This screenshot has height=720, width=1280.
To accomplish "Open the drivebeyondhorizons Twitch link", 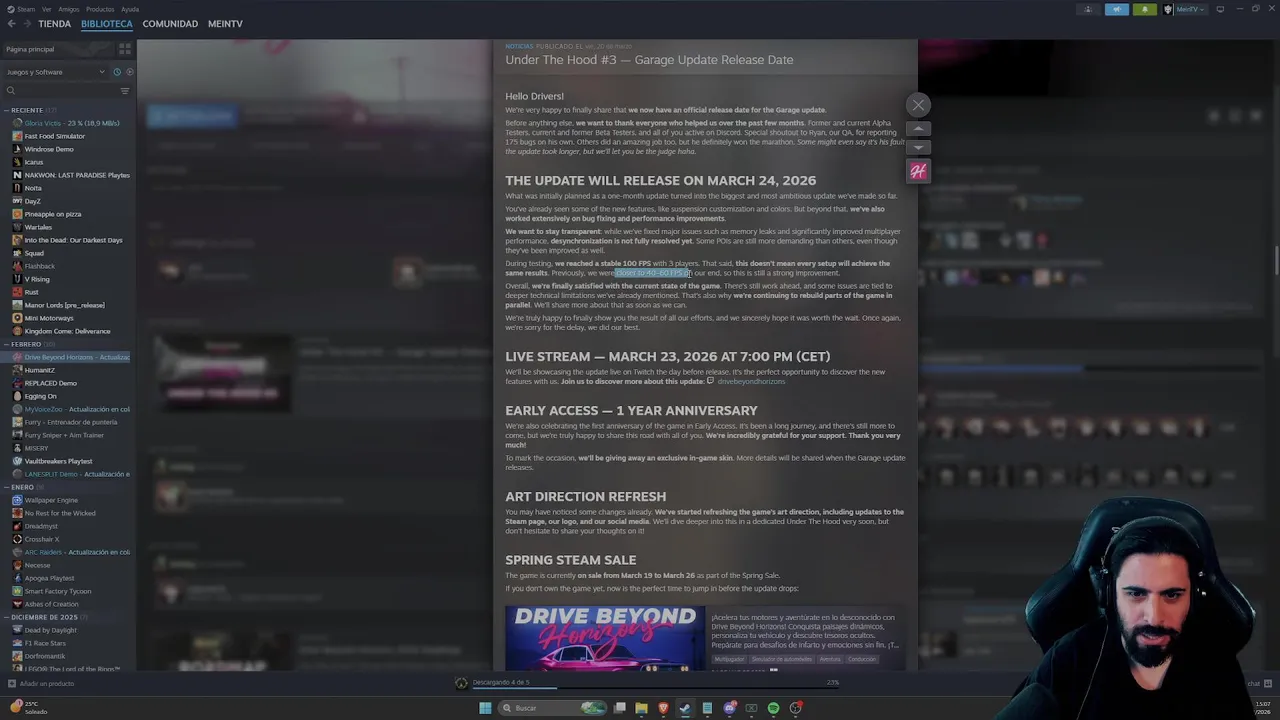I will [751, 381].
